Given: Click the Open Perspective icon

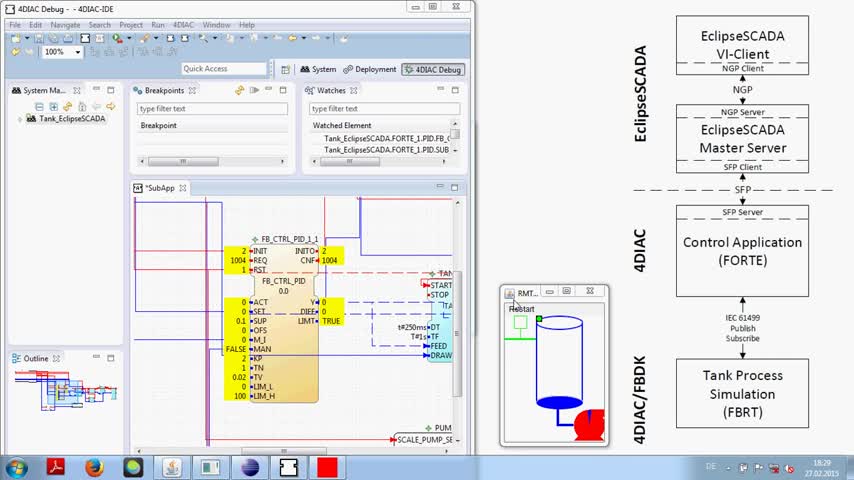Looking at the screenshot, I should click(x=285, y=70).
